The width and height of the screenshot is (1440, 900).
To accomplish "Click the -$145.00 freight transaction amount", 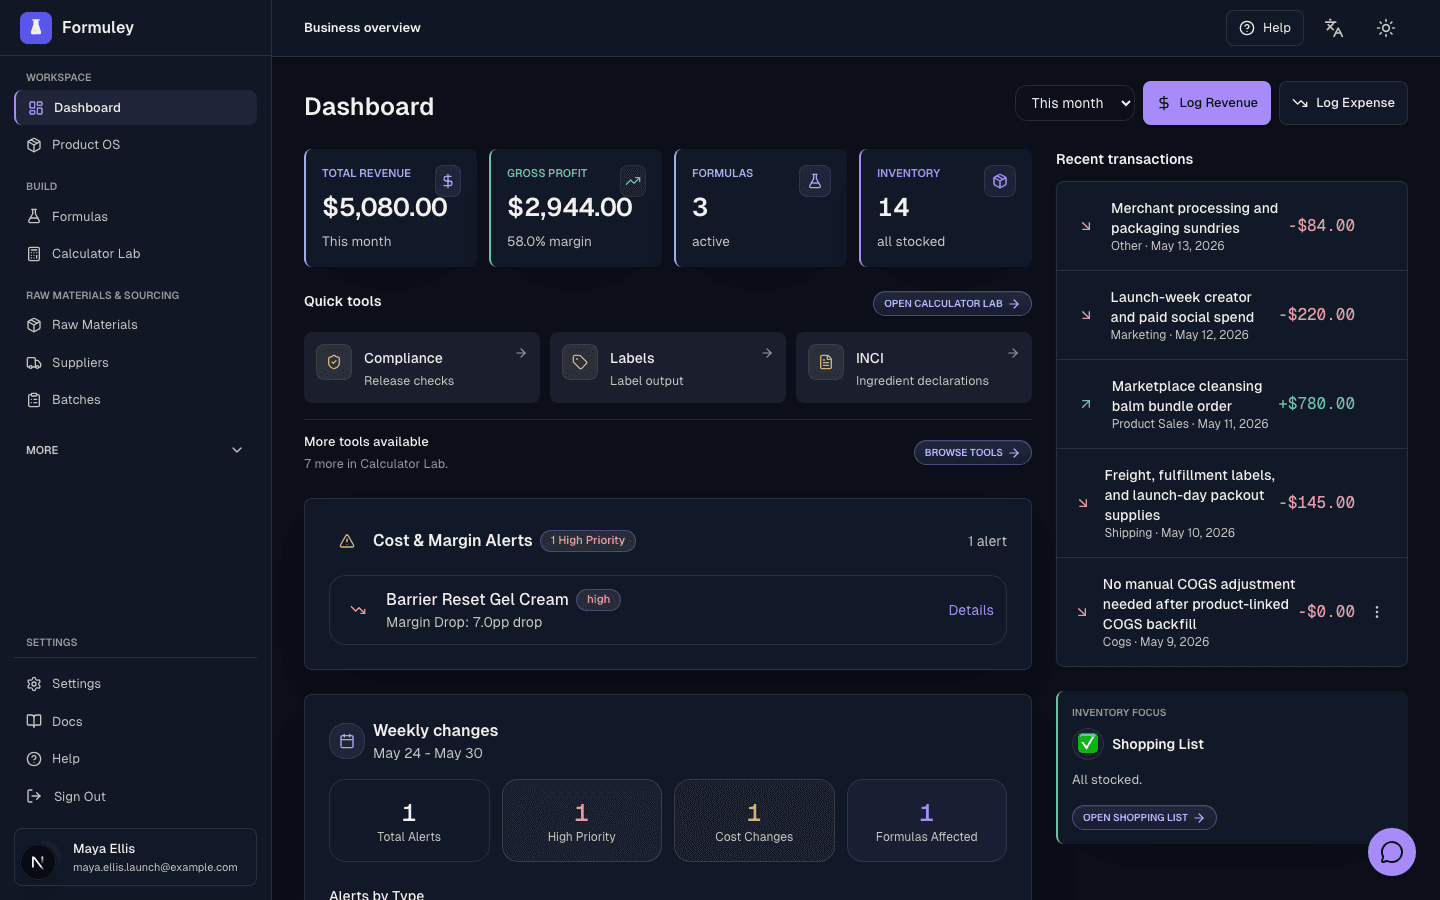I will [x=1317, y=503].
